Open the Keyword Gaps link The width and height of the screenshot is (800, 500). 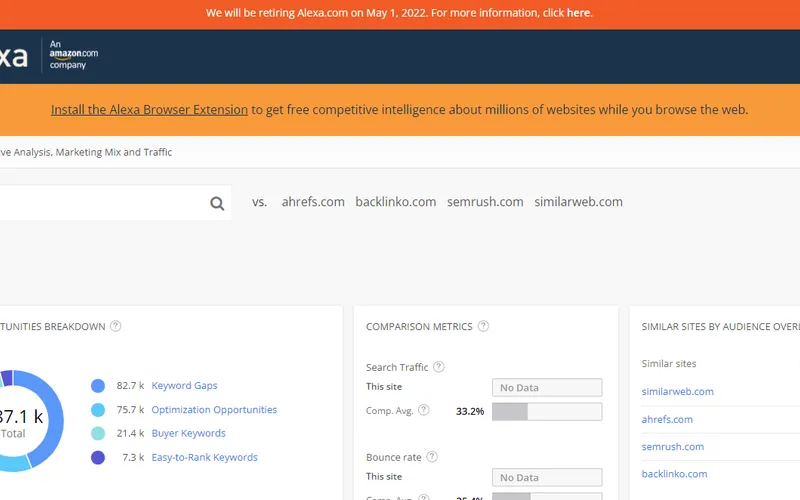click(x=184, y=386)
